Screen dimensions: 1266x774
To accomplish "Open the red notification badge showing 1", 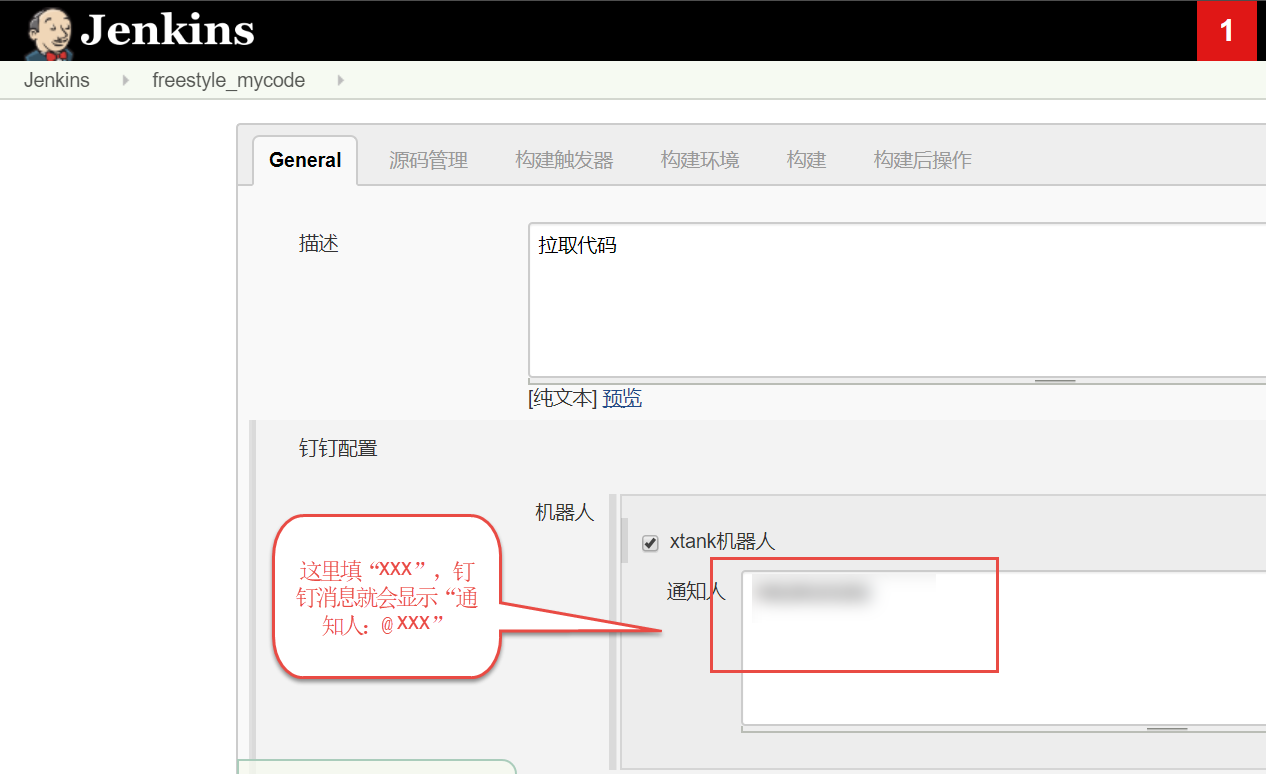I will 1226,31.
